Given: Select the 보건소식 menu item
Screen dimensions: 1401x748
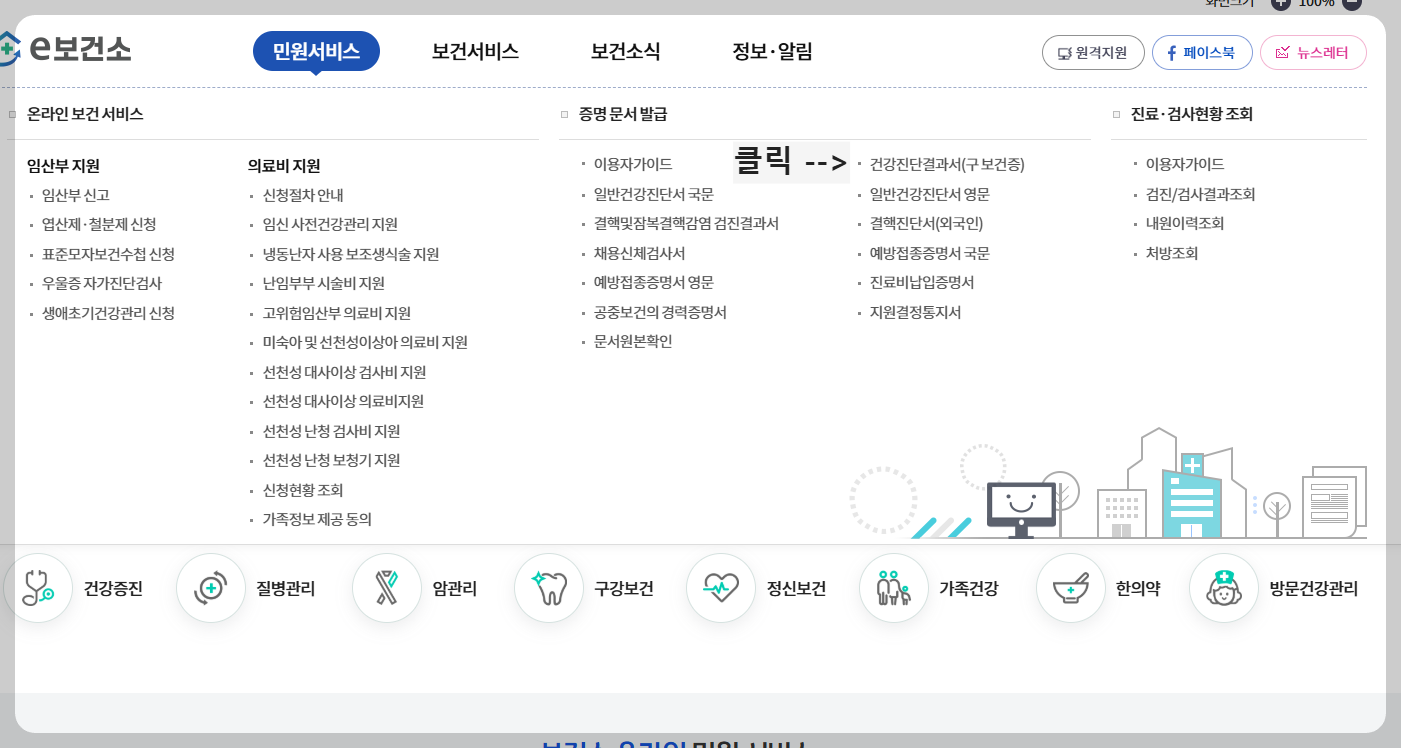Looking at the screenshot, I should pos(622,50).
